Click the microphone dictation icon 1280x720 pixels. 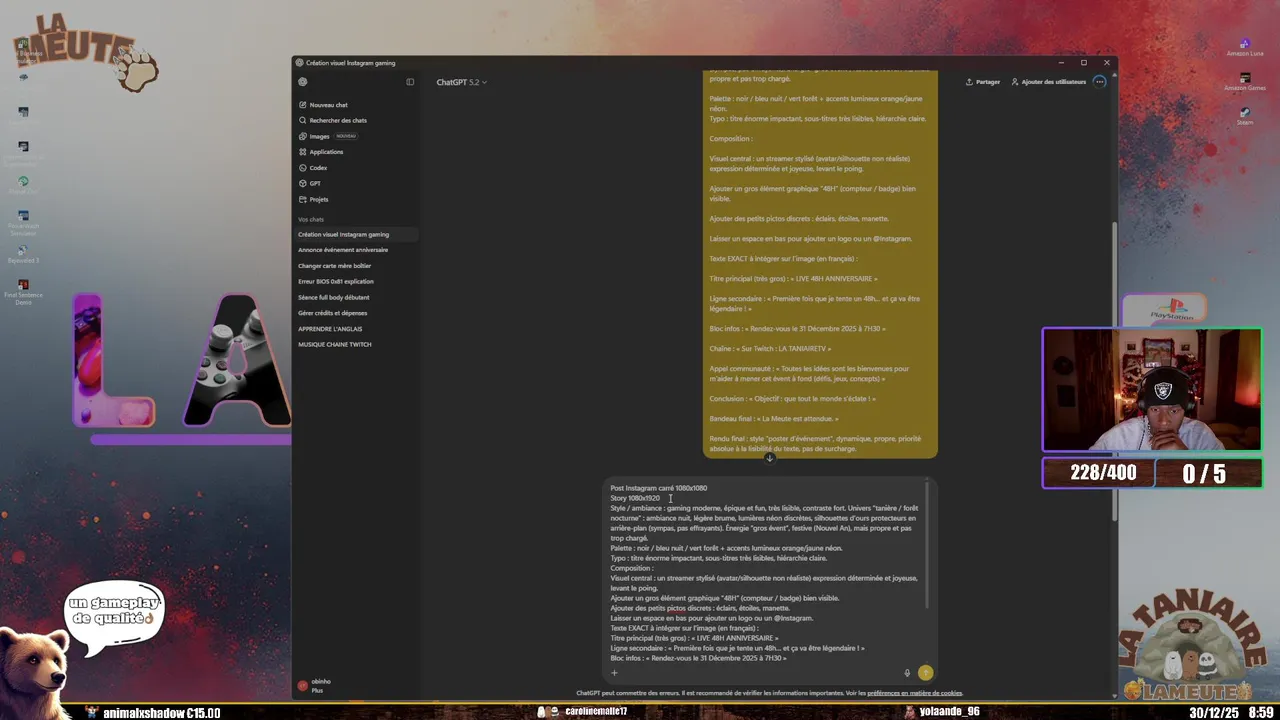click(907, 673)
